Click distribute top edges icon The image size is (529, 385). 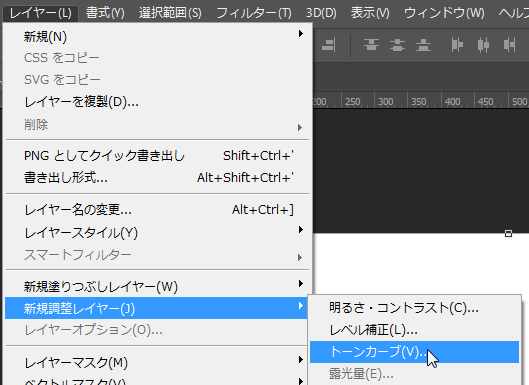pyautogui.click(x=371, y=45)
